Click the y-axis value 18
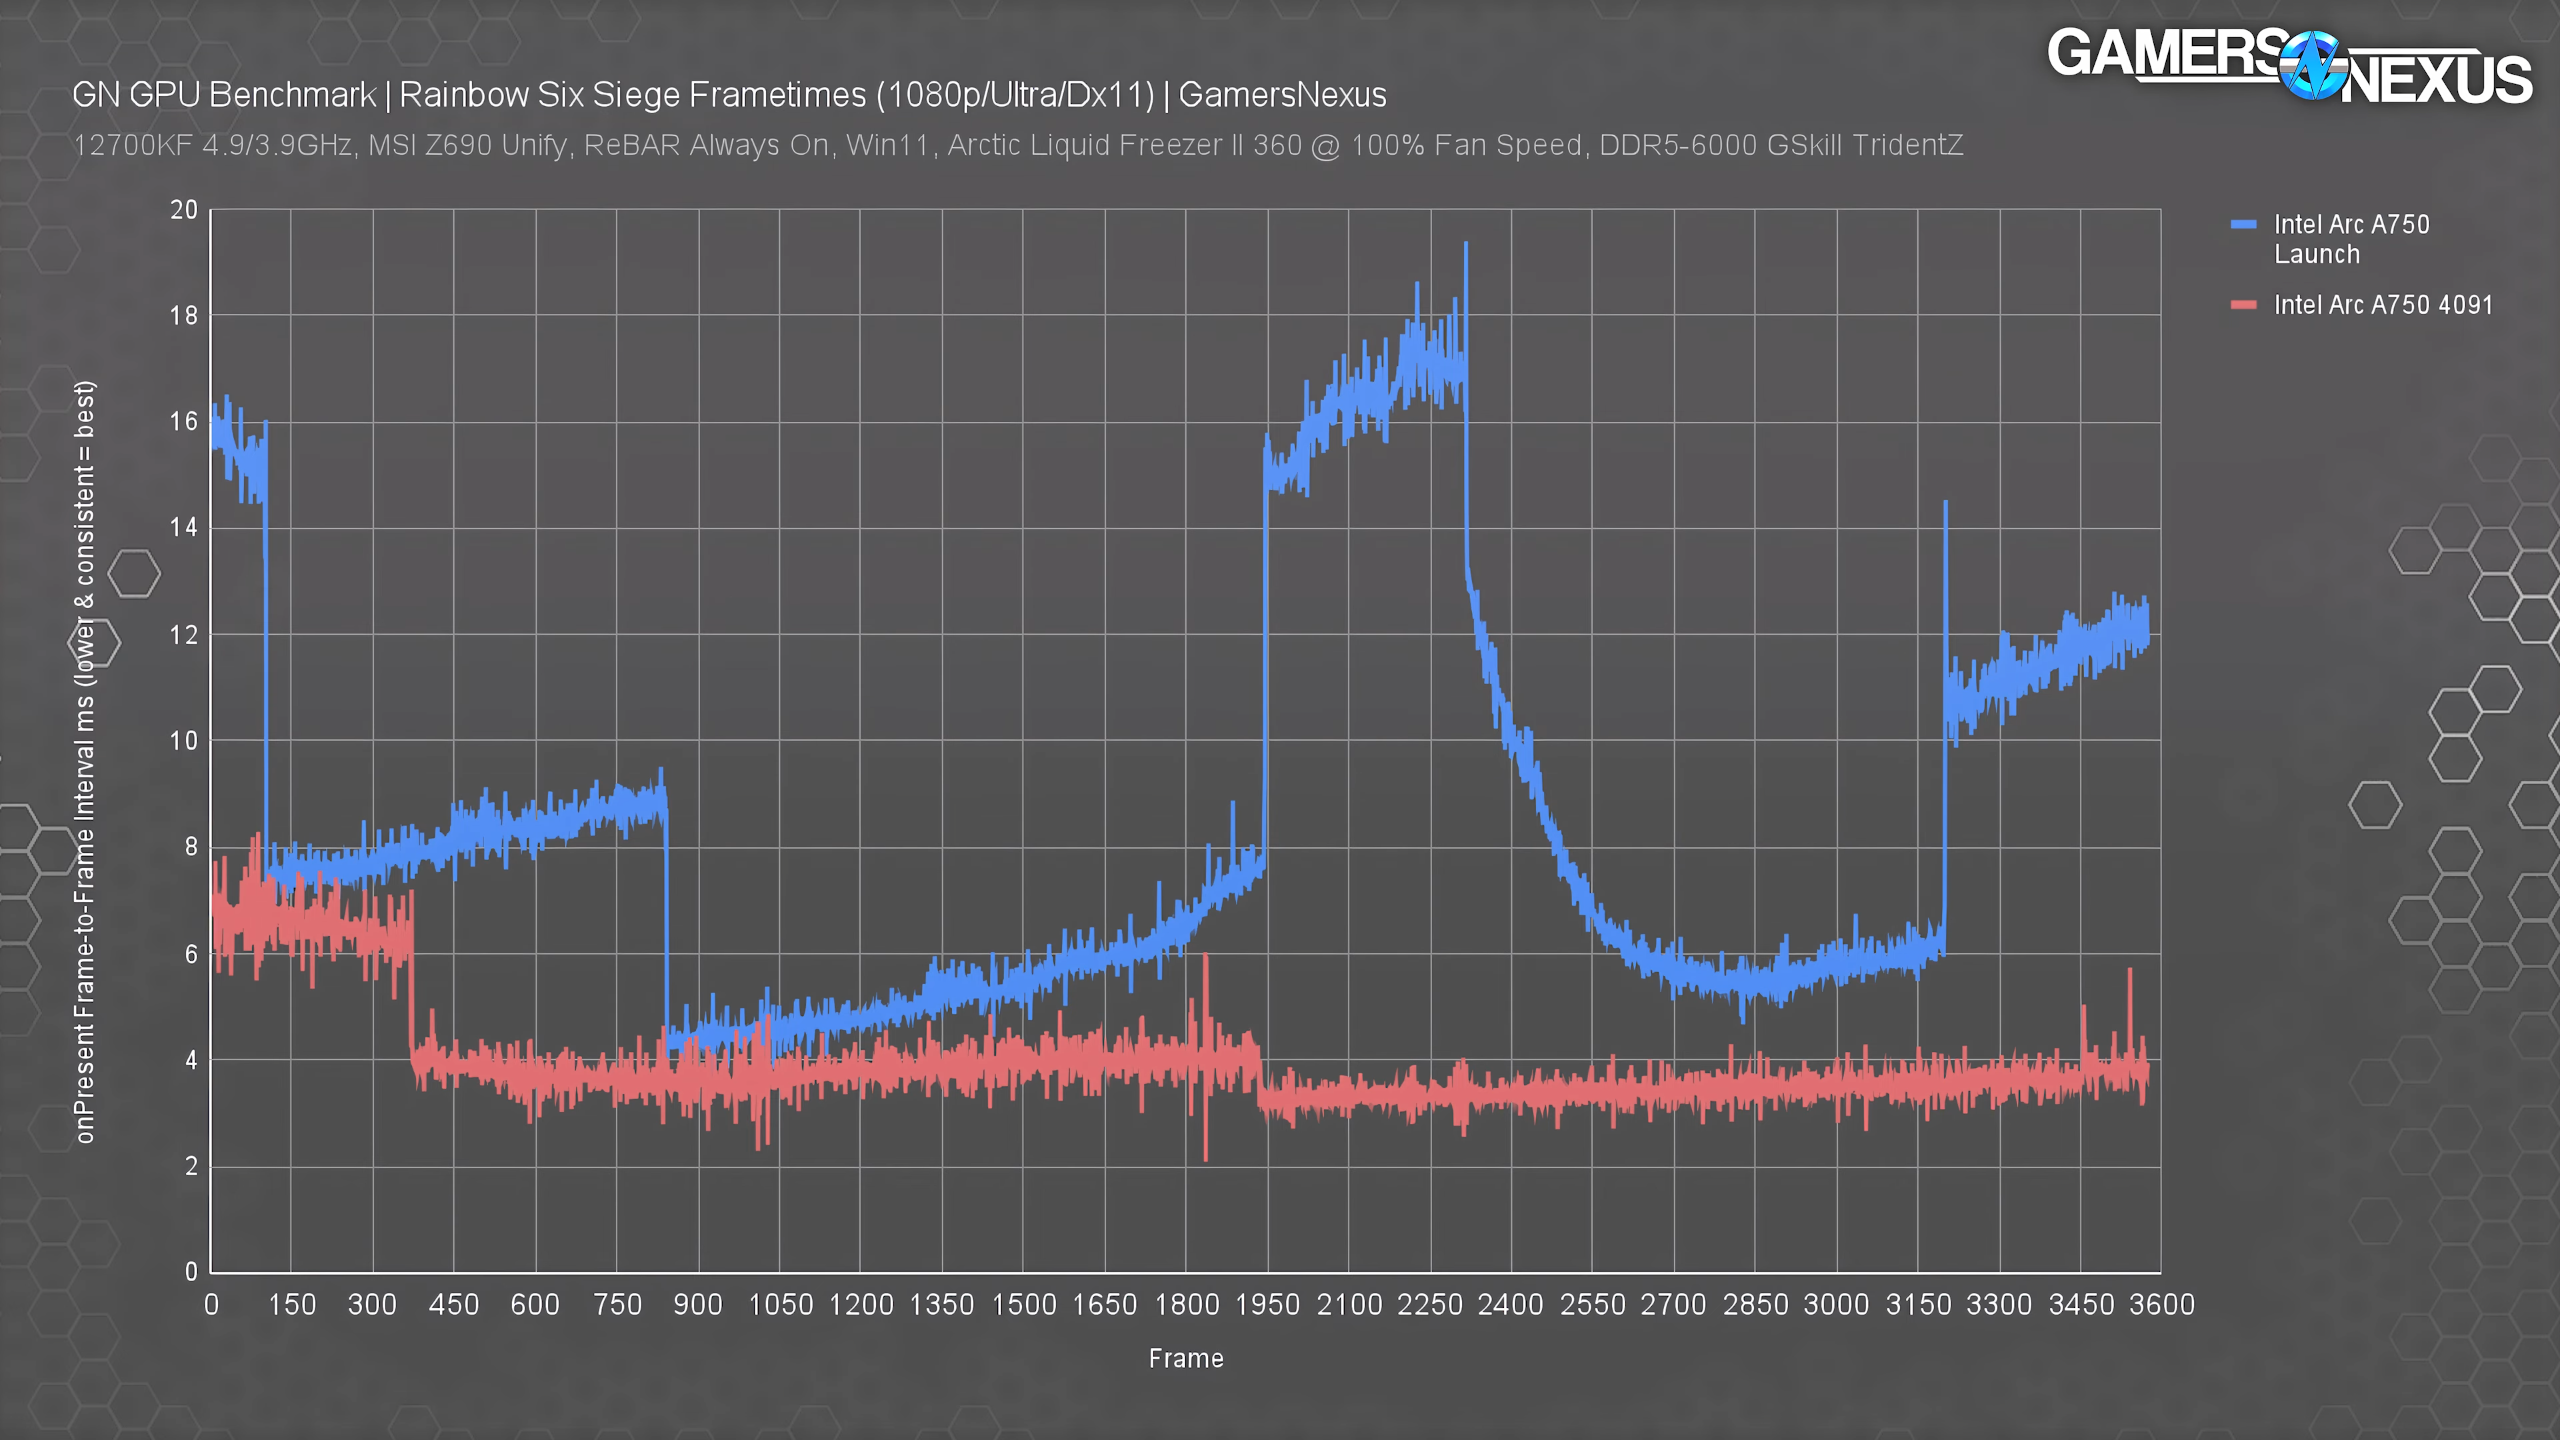 pyautogui.click(x=184, y=316)
